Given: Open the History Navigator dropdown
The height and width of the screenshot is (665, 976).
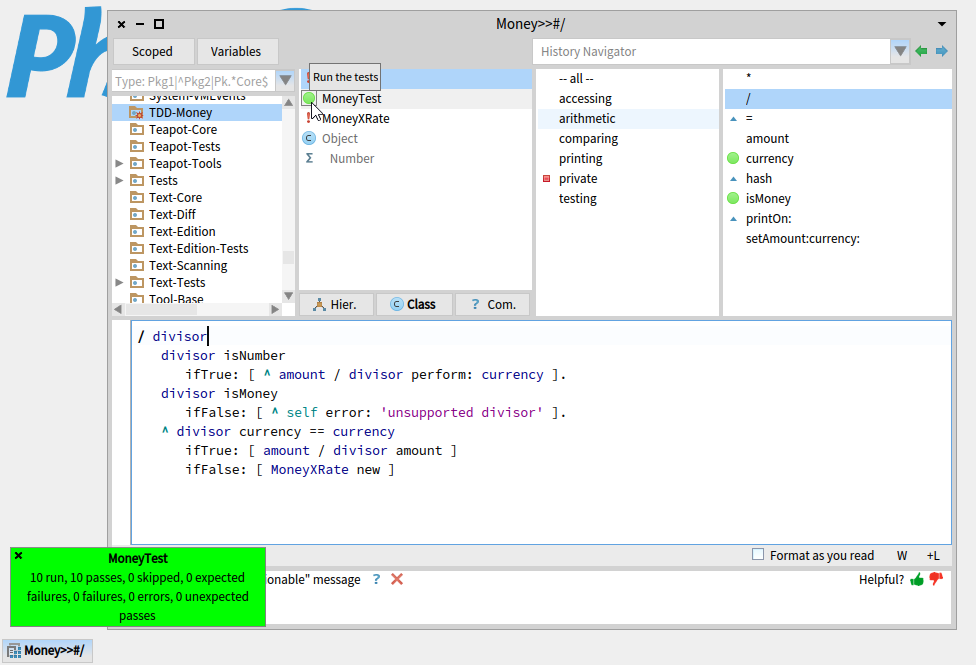Looking at the screenshot, I should click(x=900, y=52).
